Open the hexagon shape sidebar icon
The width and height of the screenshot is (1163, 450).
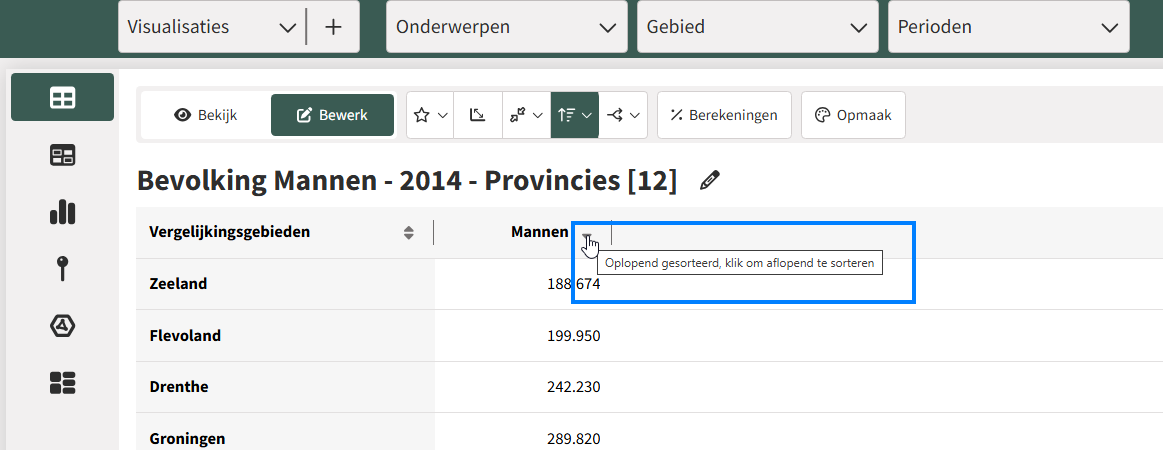(62, 325)
